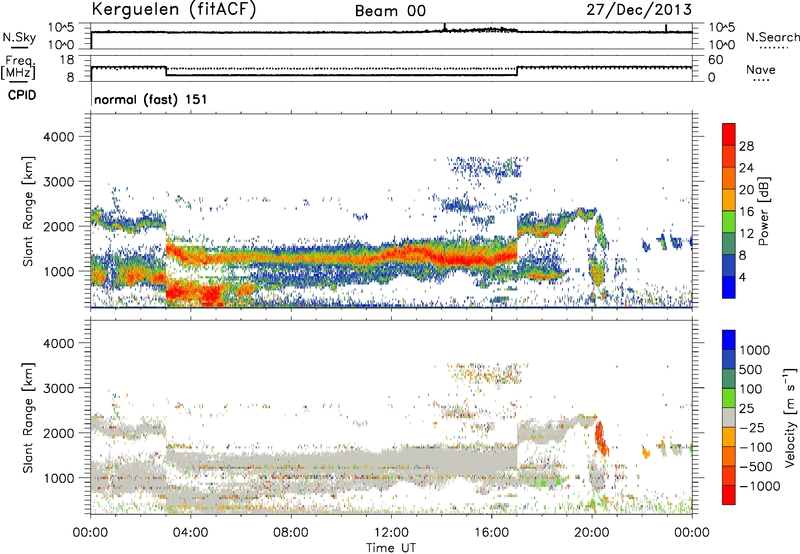This screenshot has width=800, height=554.
Task: Click the Slant Range label of power panel
Action: pyautogui.click(x=28, y=211)
